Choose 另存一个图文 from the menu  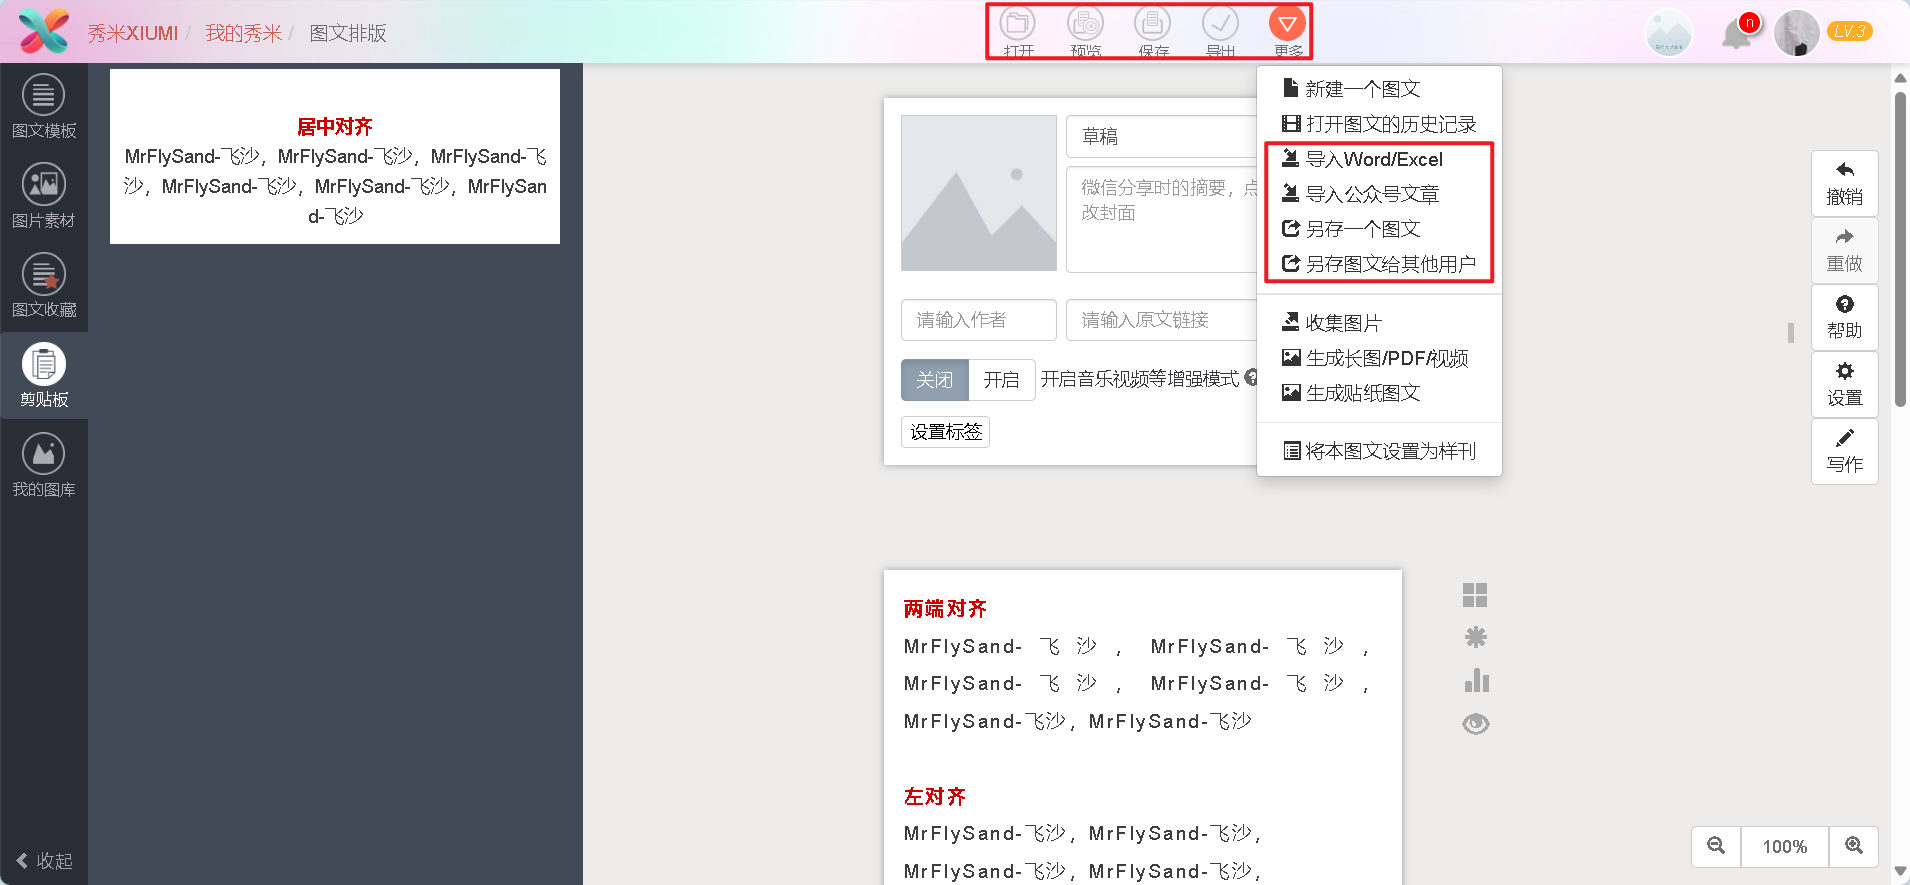1379,229
